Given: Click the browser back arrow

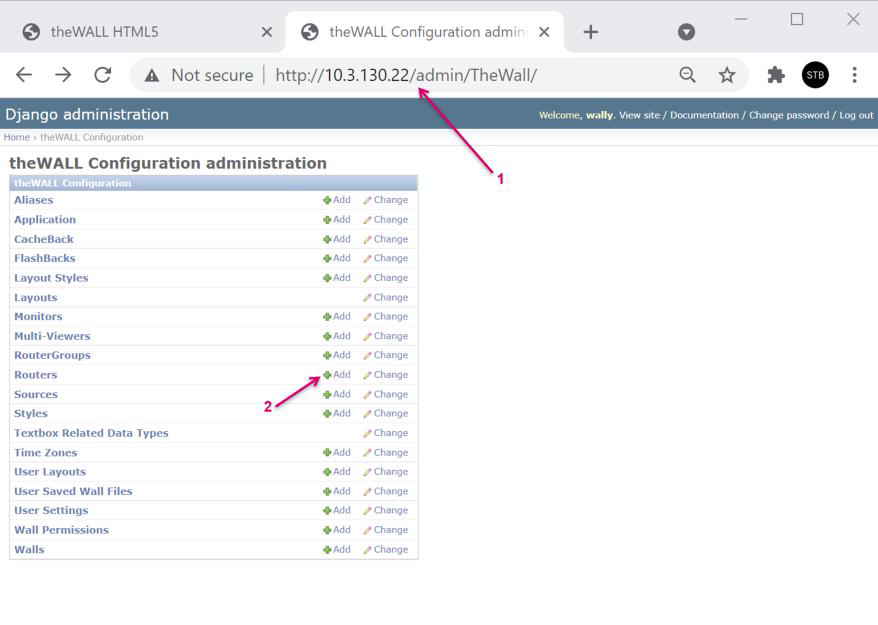Looking at the screenshot, I should click(x=24, y=75).
